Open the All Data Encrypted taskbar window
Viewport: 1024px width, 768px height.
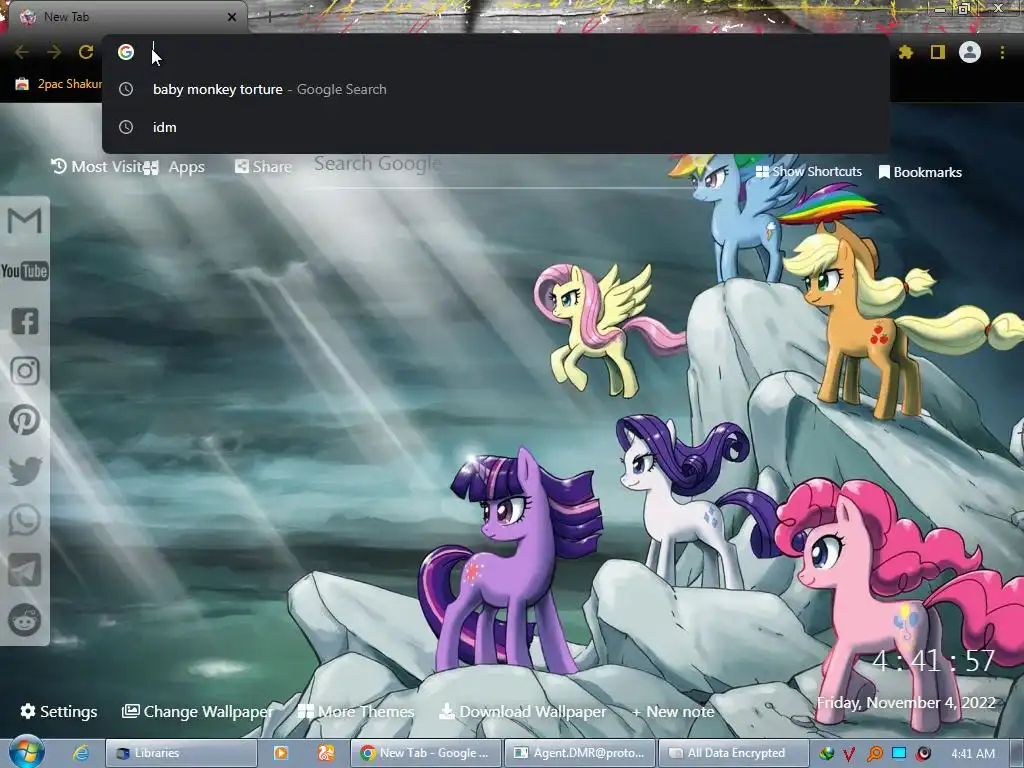point(733,753)
